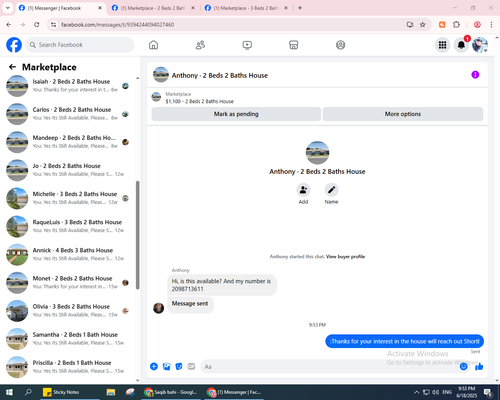Click the sent message Thanks for your interest
This screenshot has height=400, width=500.
click(404, 341)
